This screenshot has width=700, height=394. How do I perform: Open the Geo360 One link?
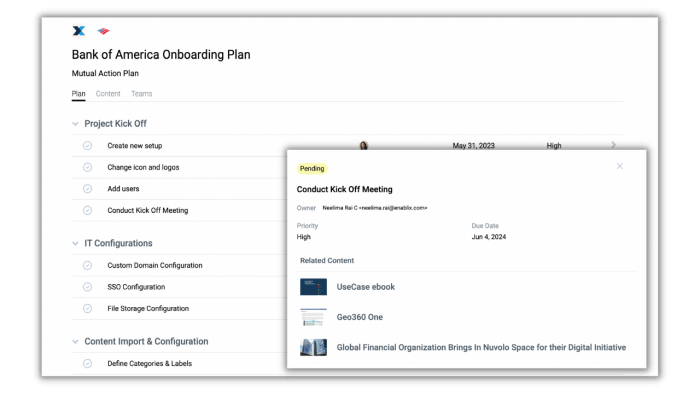click(x=360, y=317)
